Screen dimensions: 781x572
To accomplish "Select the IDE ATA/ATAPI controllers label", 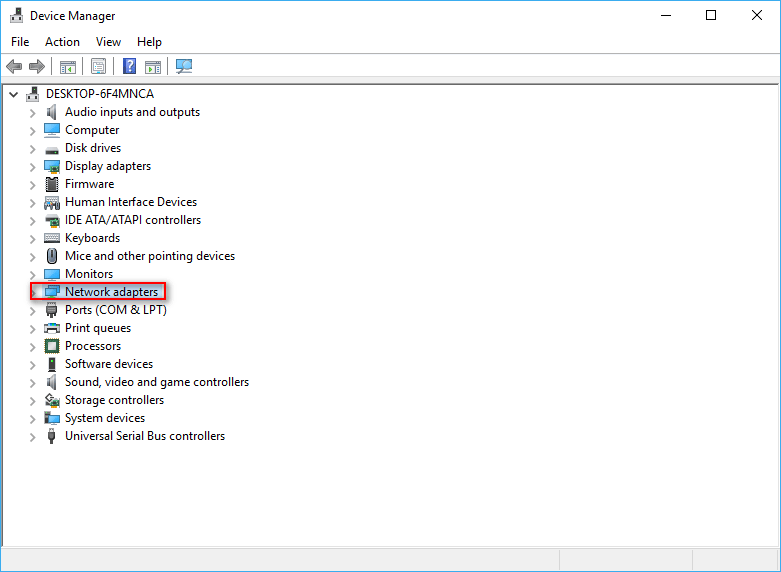I will 133,220.
